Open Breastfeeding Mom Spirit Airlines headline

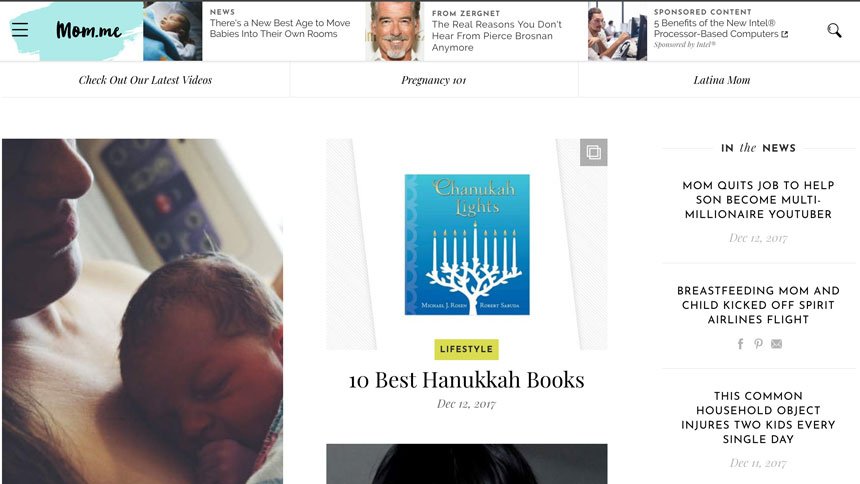(758, 305)
